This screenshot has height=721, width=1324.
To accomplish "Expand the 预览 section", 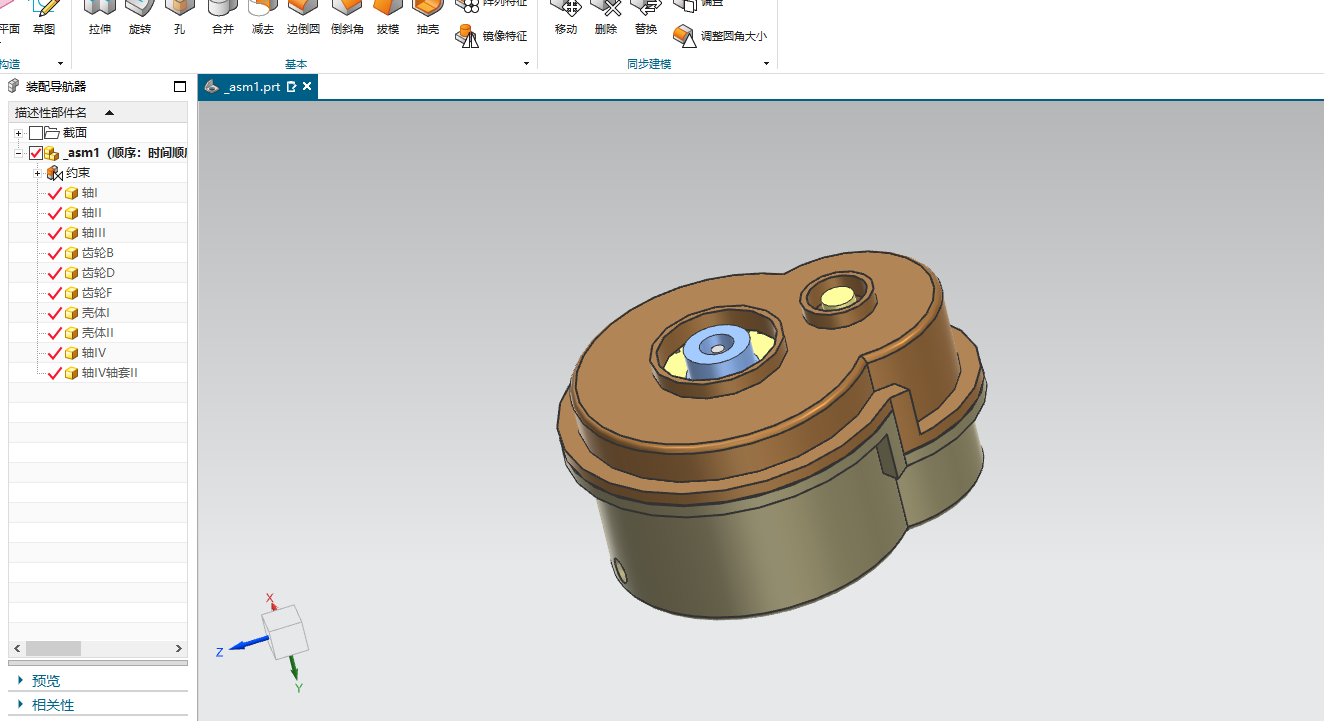I will (20, 680).
